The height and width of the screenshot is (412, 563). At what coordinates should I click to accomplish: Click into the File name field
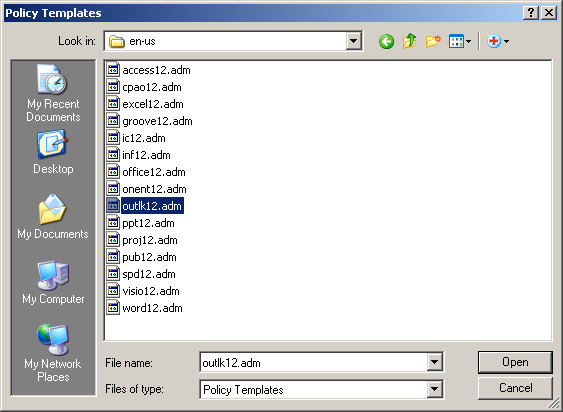pos(313,362)
